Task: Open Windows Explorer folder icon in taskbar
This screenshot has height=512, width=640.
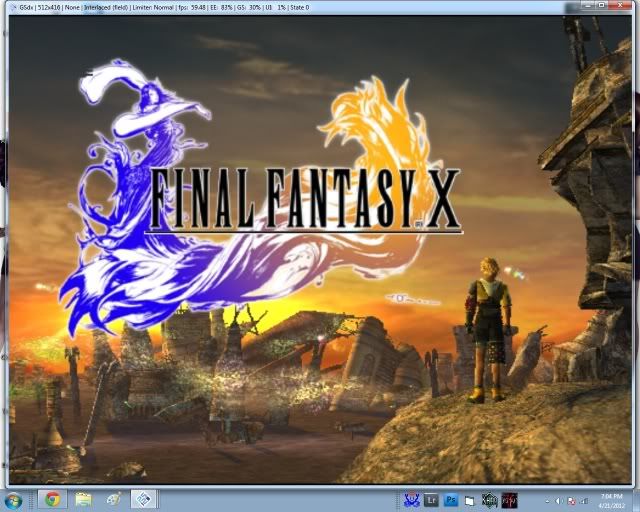Action: click(83, 499)
